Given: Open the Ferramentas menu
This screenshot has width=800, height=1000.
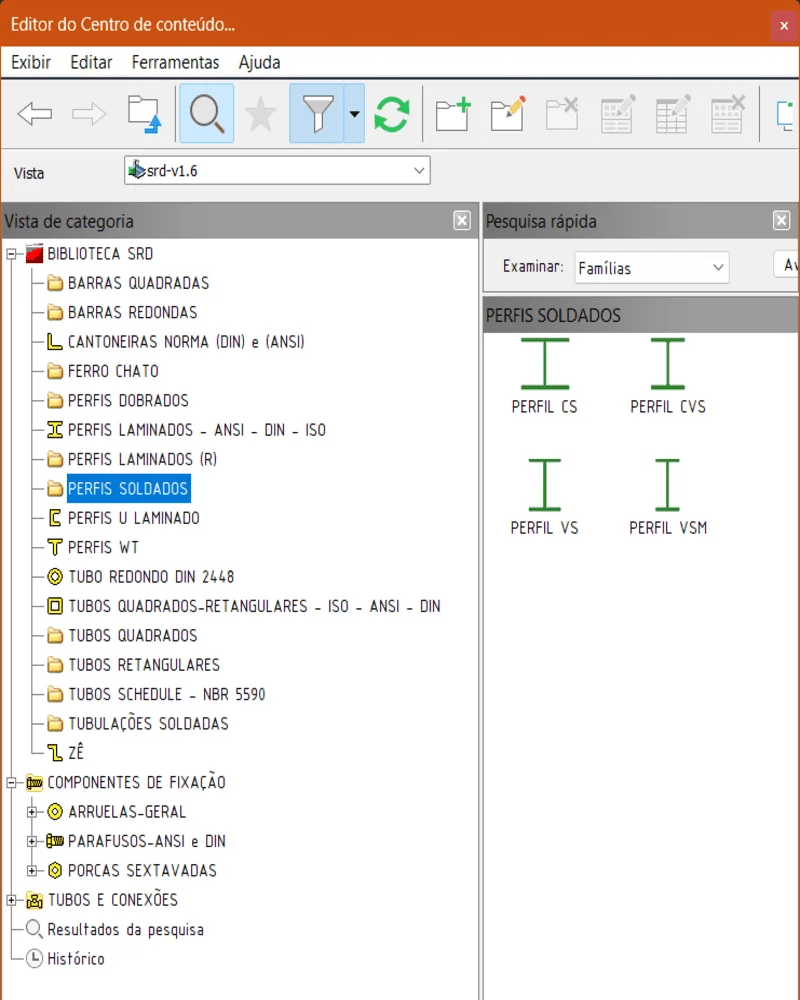Looking at the screenshot, I should tap(175, 62).
